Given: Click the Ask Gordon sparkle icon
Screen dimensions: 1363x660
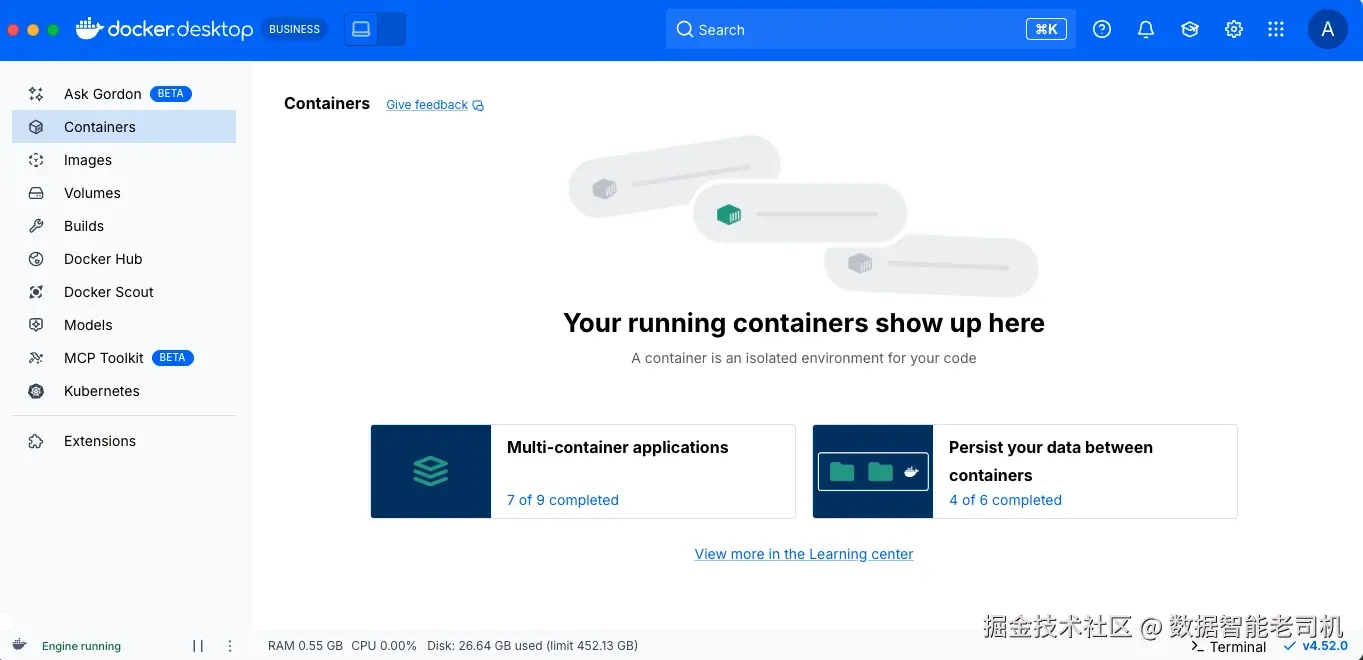Looking at the screenshot, I should (36, 94).
